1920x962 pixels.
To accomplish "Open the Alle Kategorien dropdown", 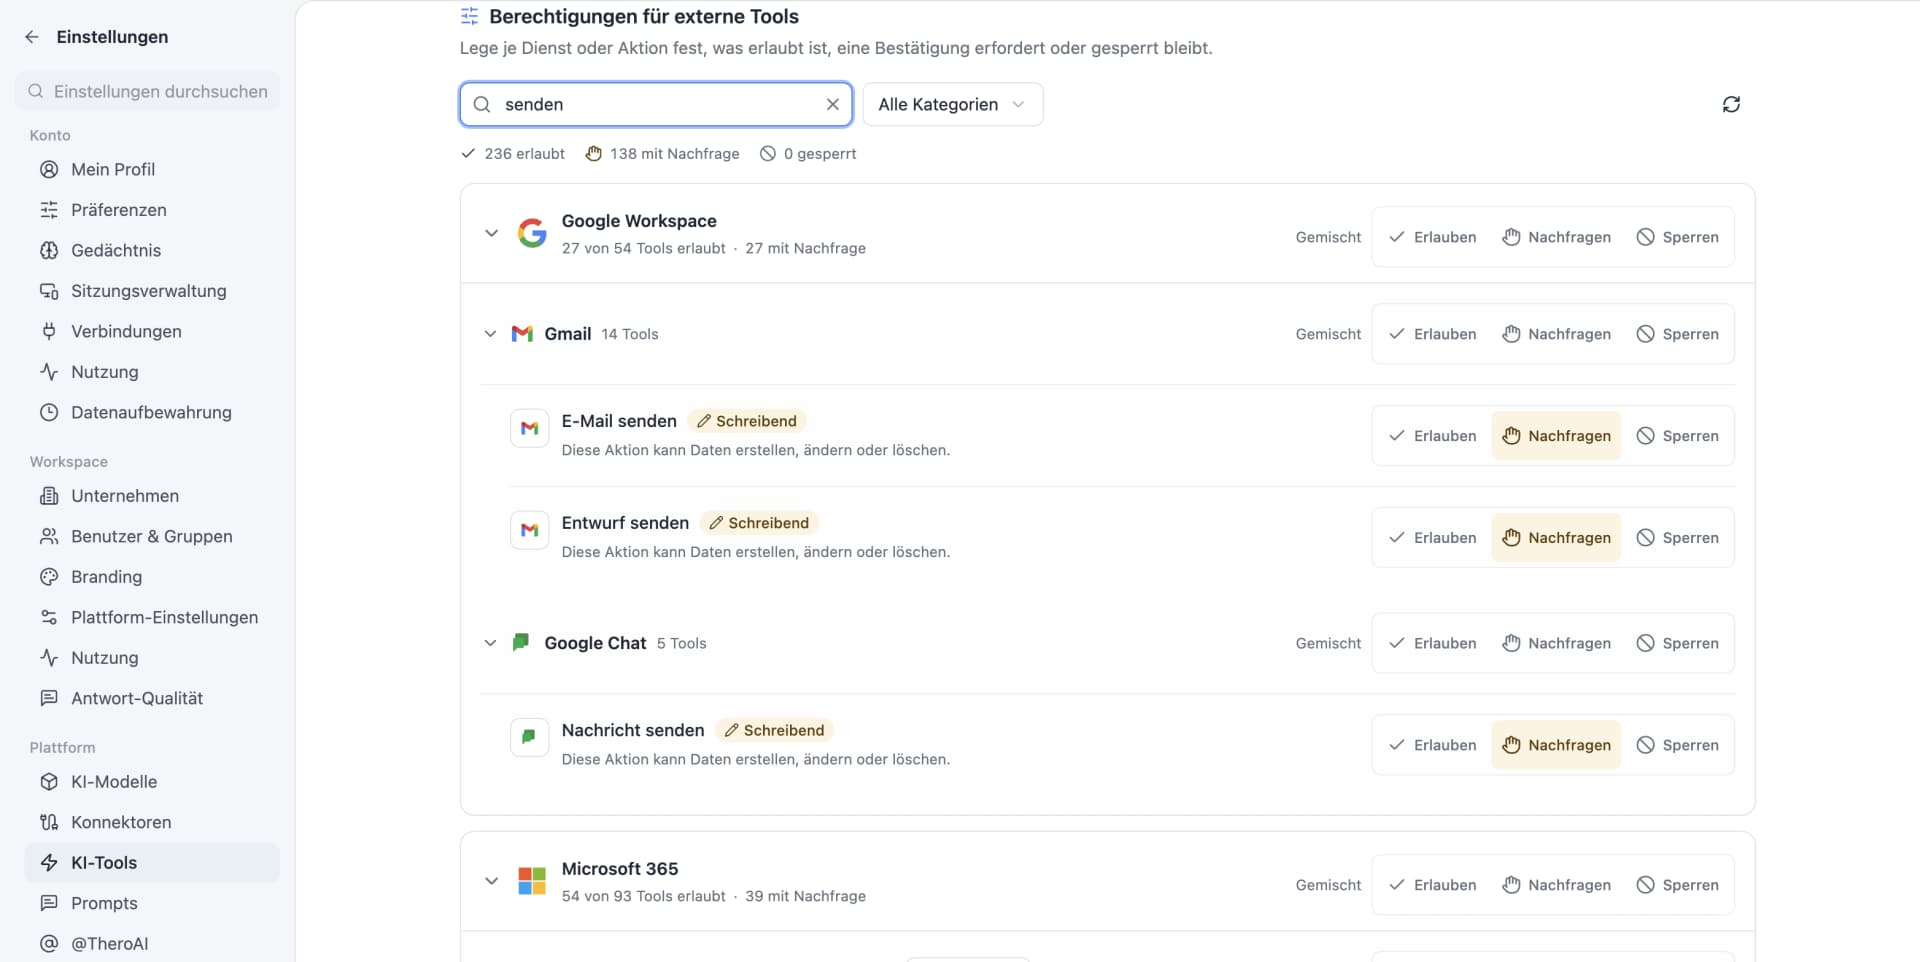I will point(952,104).
